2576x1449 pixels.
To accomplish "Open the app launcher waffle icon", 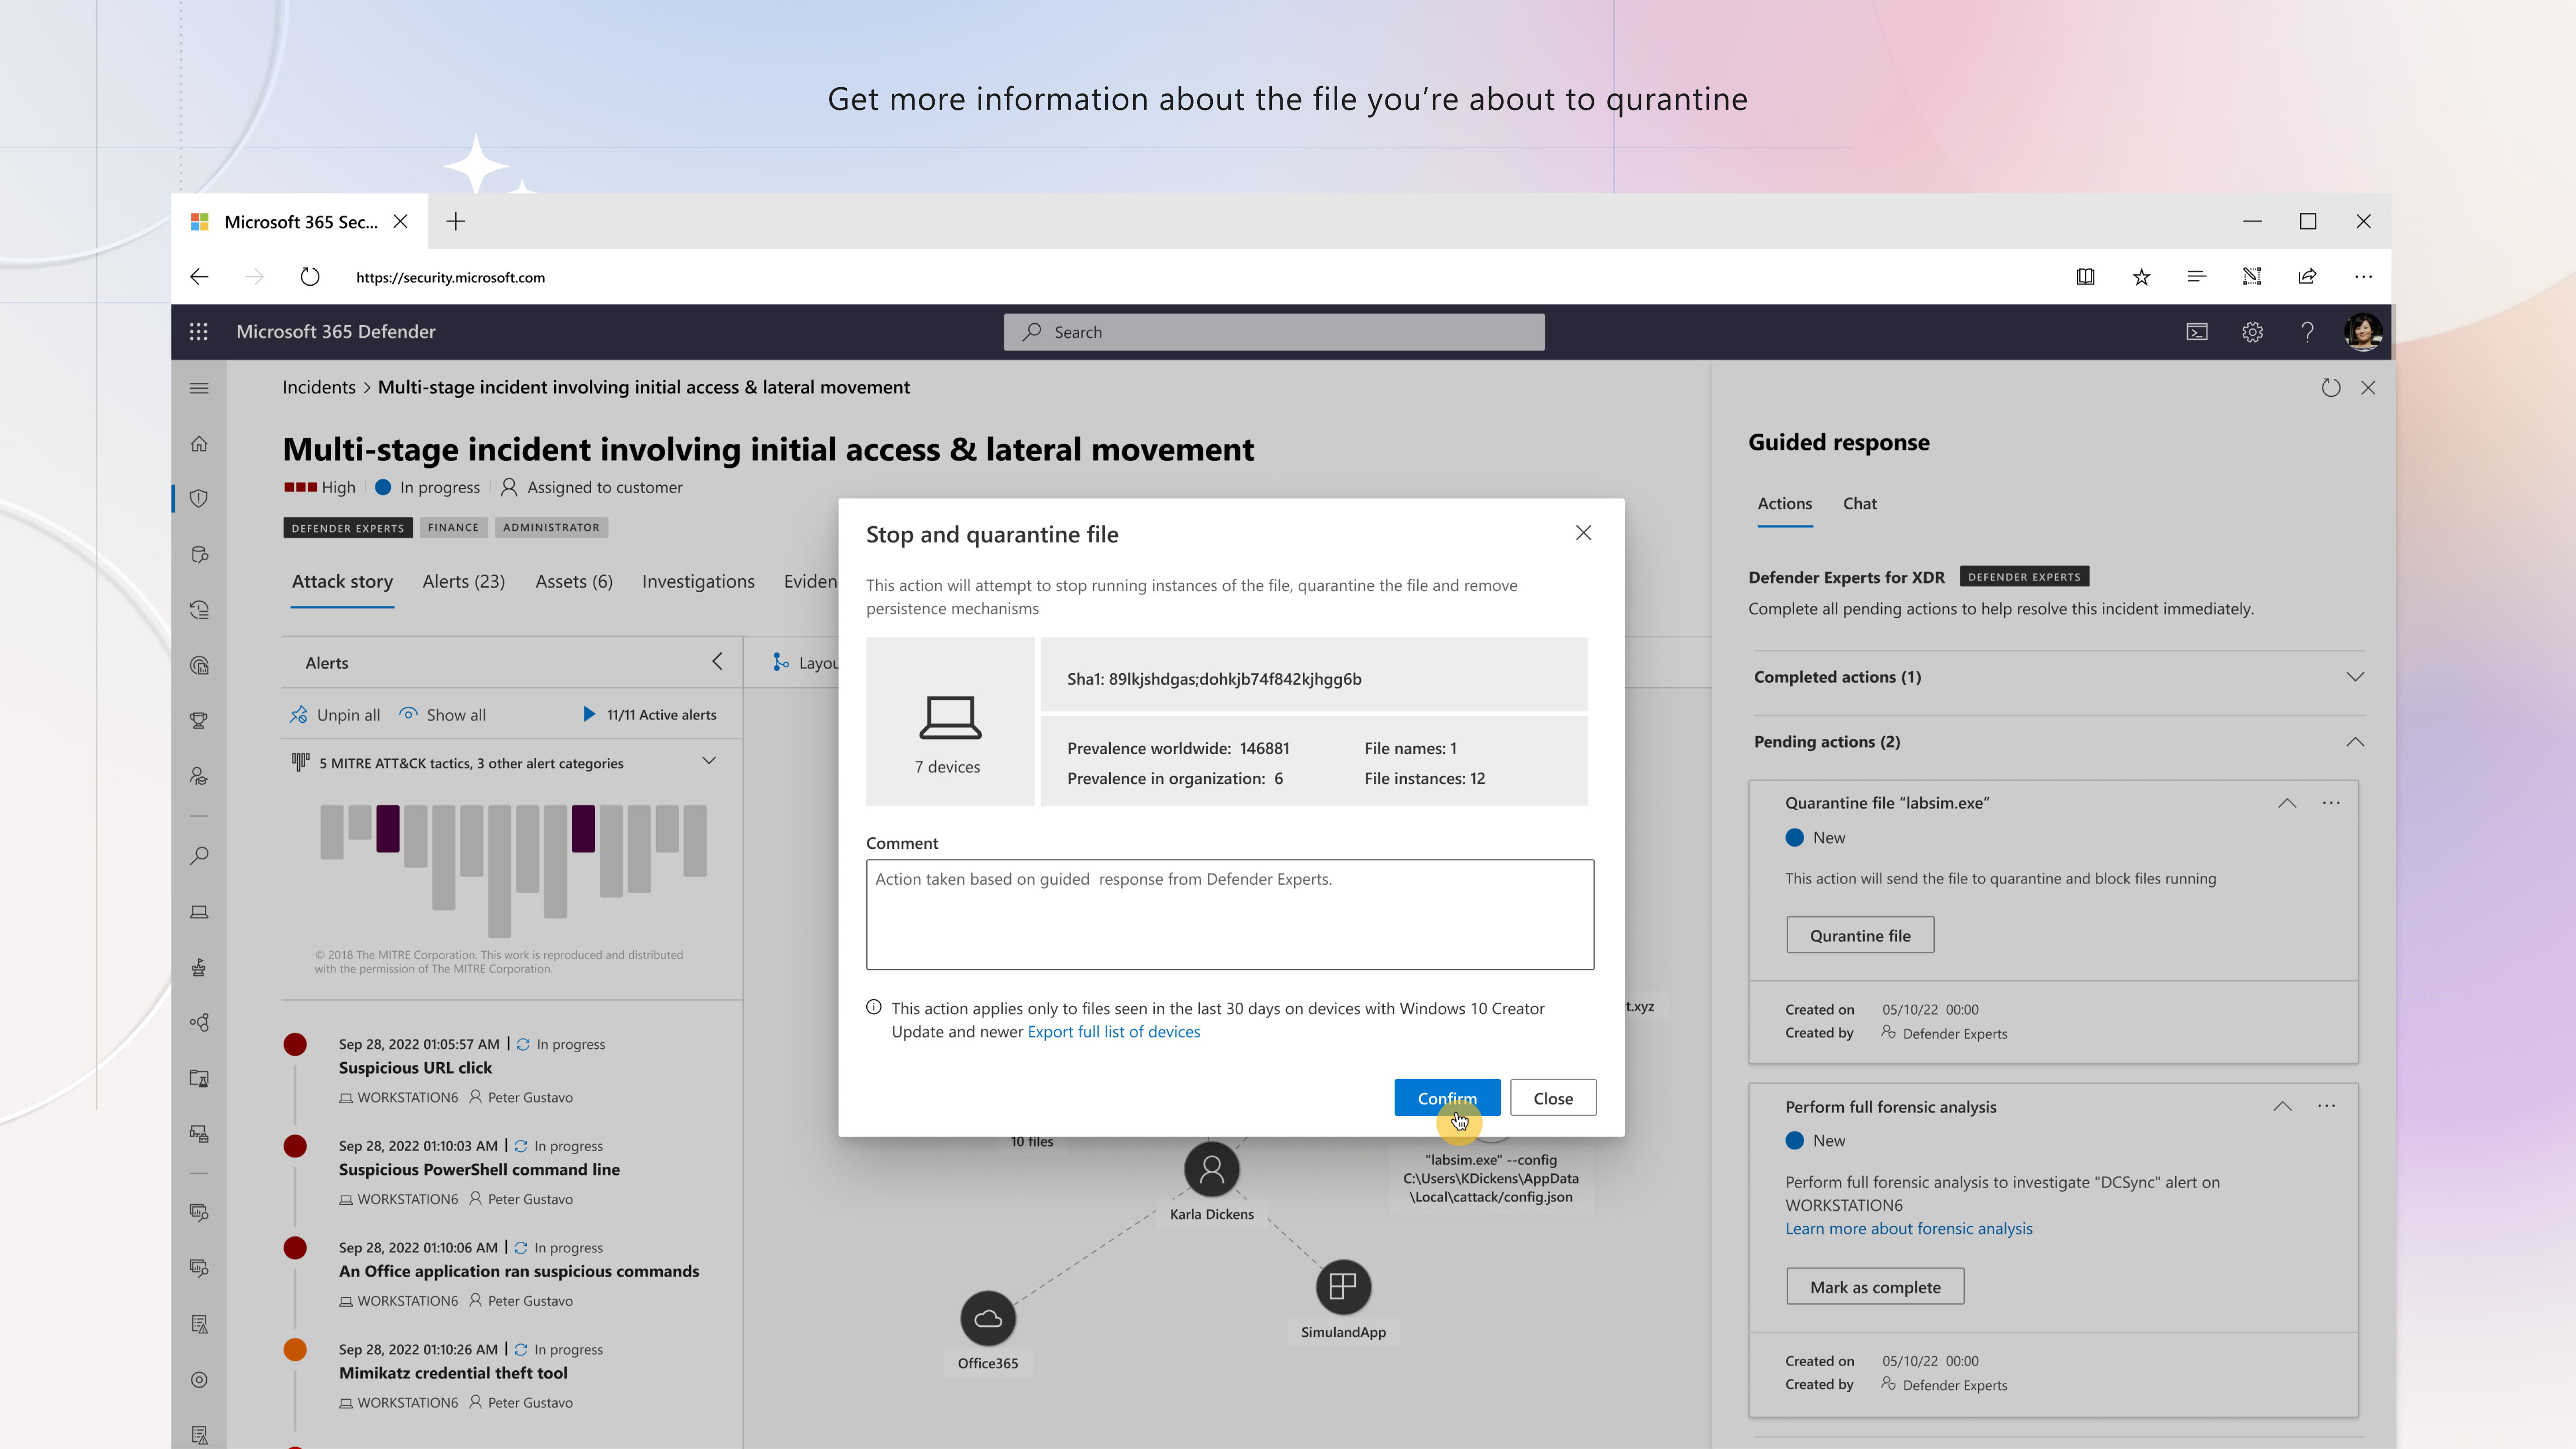I will pyautogui.click(x=198, y=332).
